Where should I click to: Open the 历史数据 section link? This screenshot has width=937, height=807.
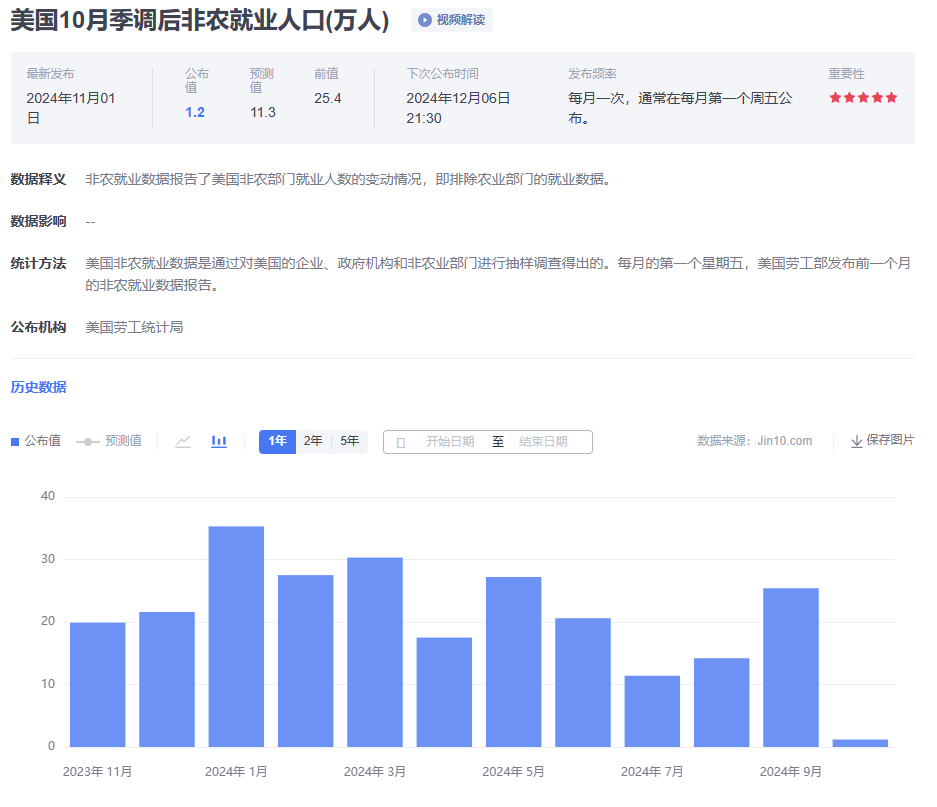[37, 387]
